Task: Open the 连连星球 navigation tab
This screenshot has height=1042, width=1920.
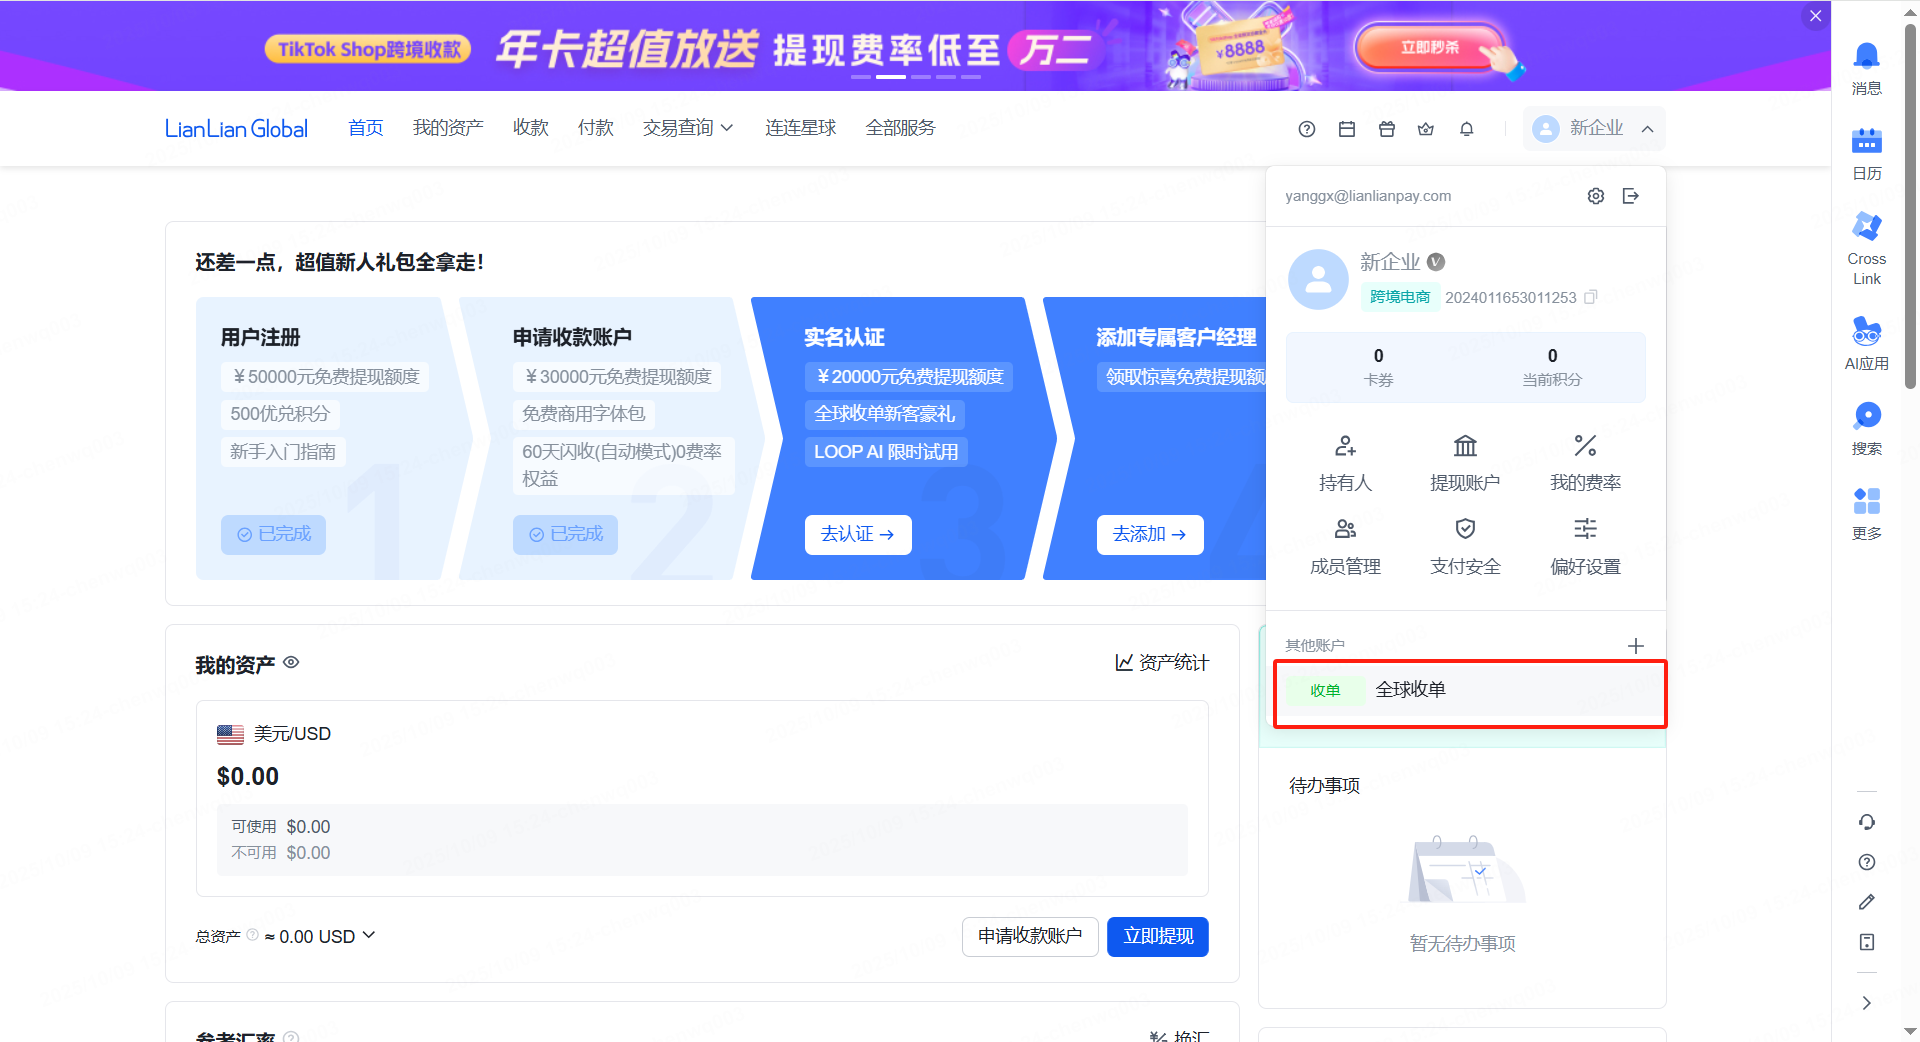Action: point(800,128)
